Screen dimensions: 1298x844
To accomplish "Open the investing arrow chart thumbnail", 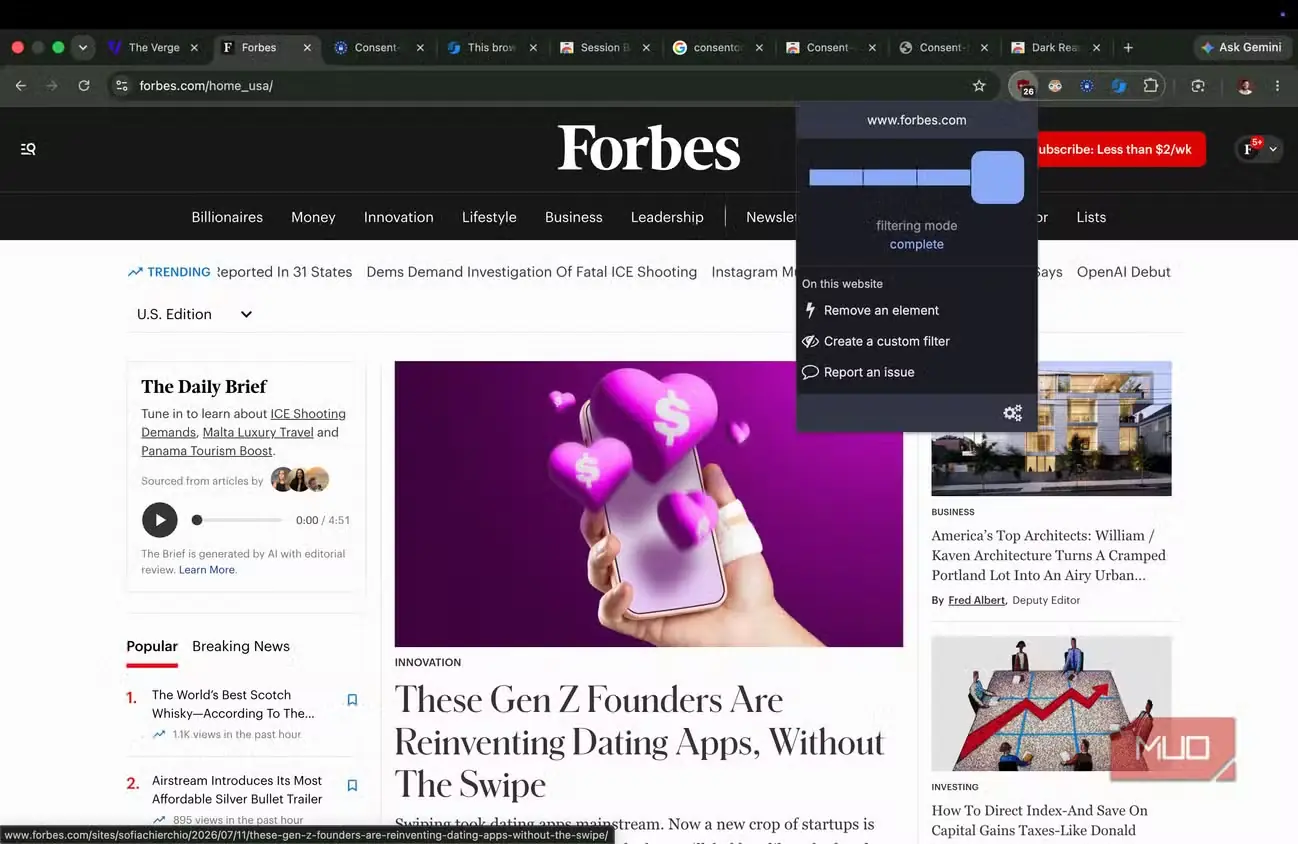I will point(1051,703).
